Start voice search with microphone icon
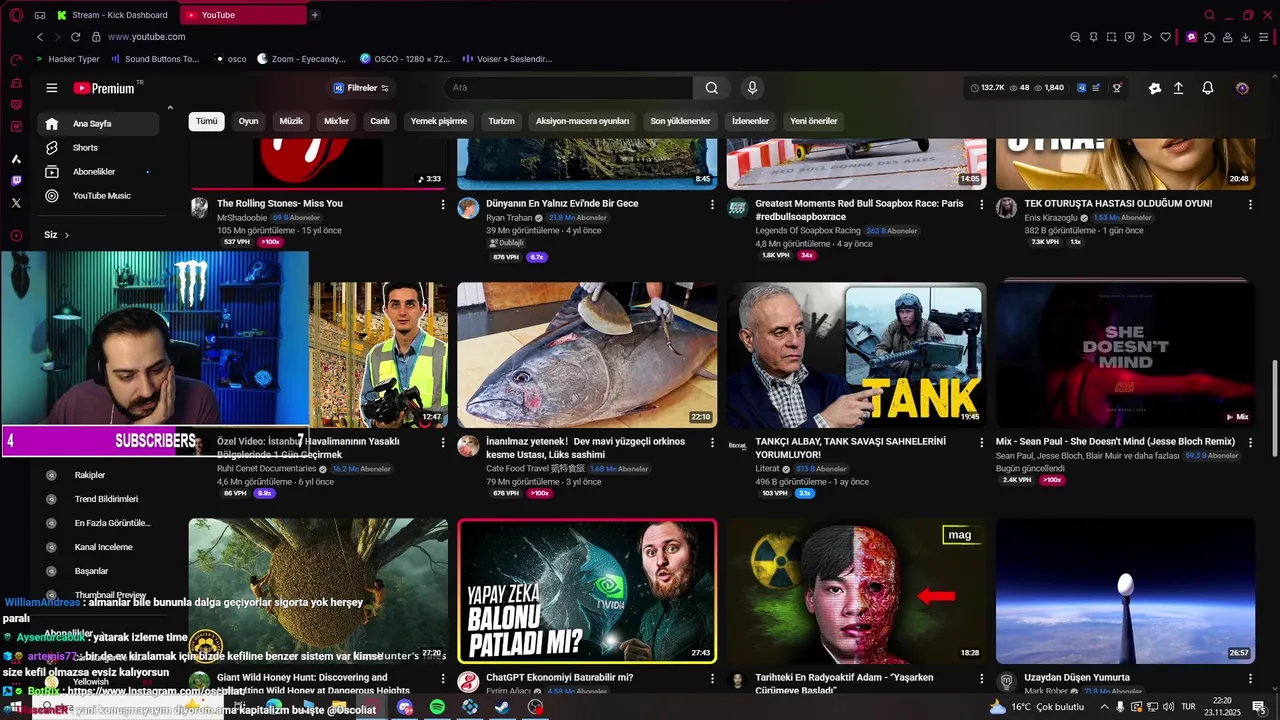 (x=752, y=88)
